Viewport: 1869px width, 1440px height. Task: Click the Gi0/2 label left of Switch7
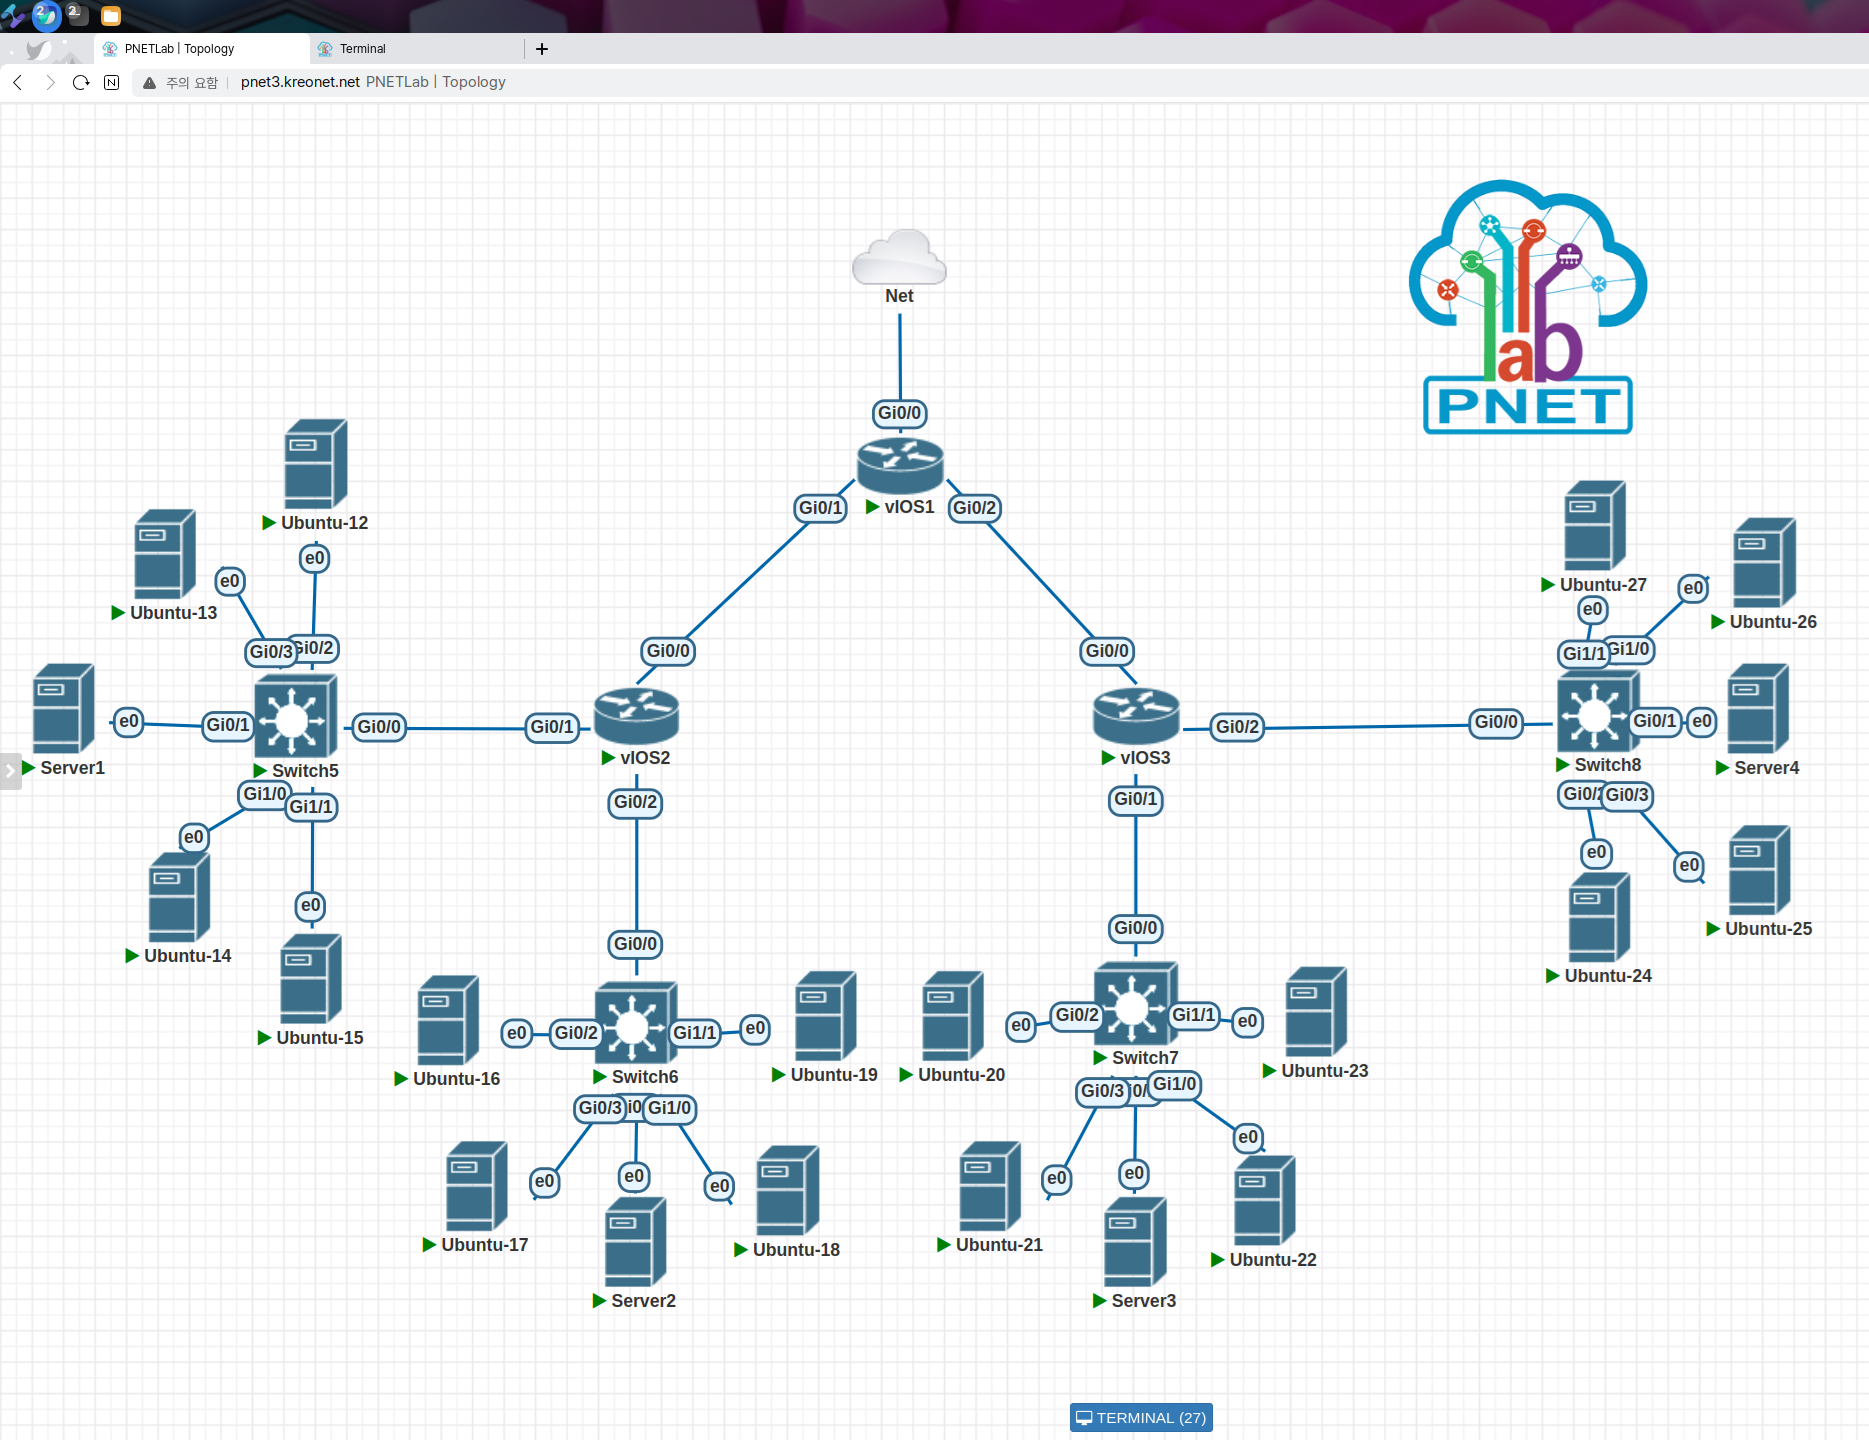coord(1077,1015)
